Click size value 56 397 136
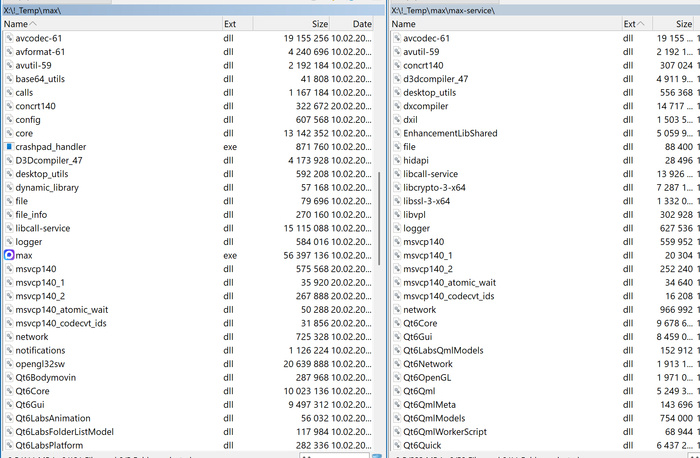This screenshot has height=458, width=700. click(x=306, y=255)
